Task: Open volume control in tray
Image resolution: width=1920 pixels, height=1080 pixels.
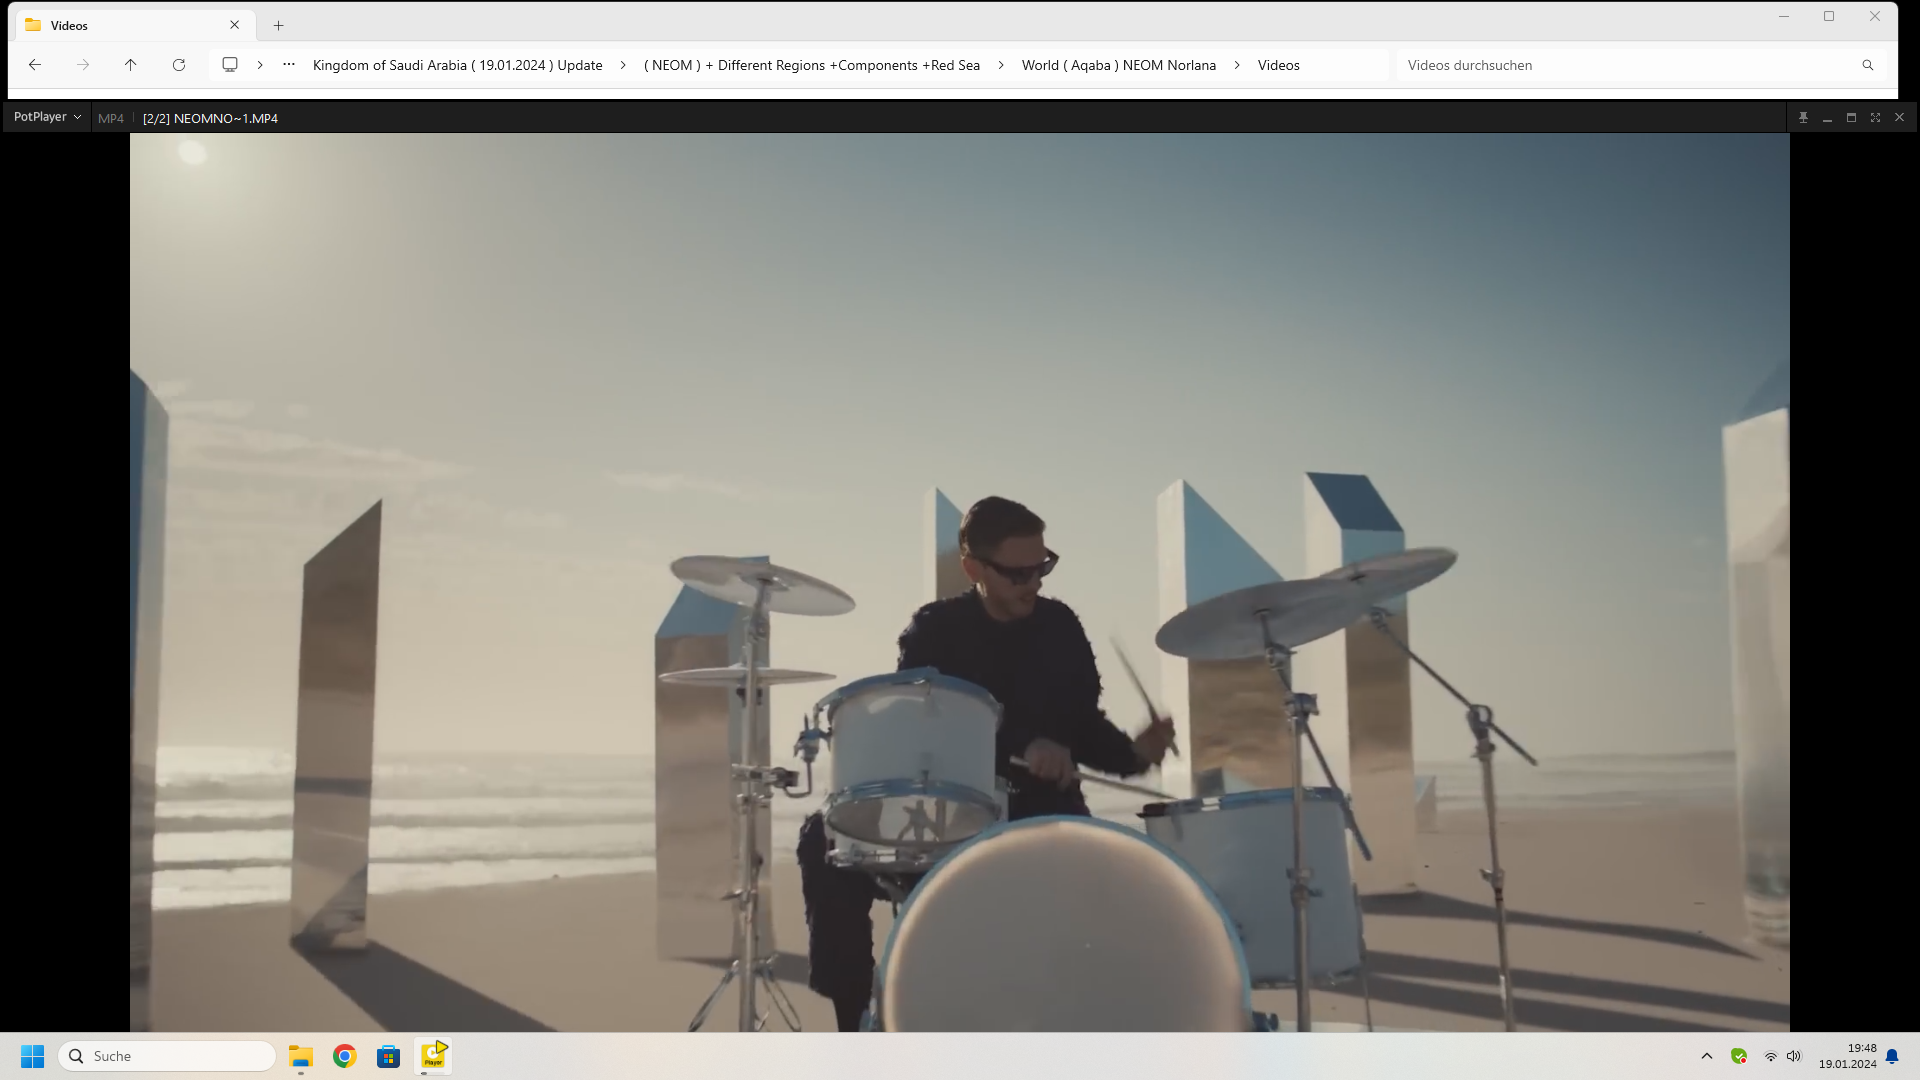Action: coord(1794,1056)
